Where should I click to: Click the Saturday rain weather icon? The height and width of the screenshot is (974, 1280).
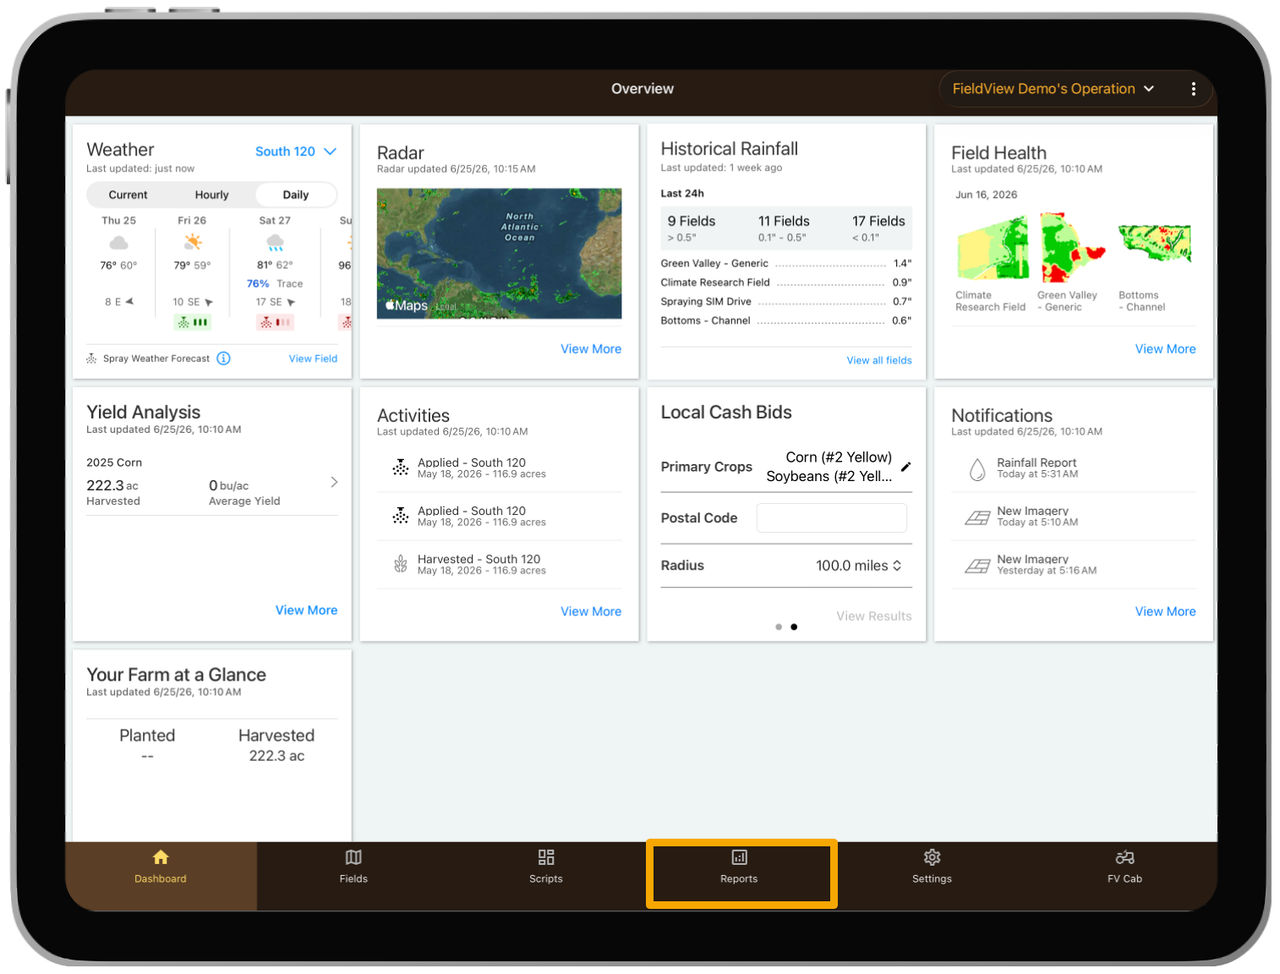(x=275, y=243)
